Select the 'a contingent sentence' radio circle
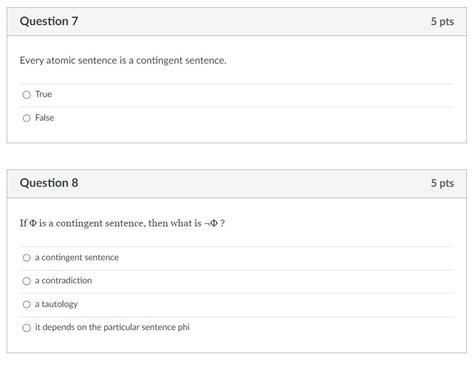This screenshot has width=474, height=367. click(x=27, y=258)
